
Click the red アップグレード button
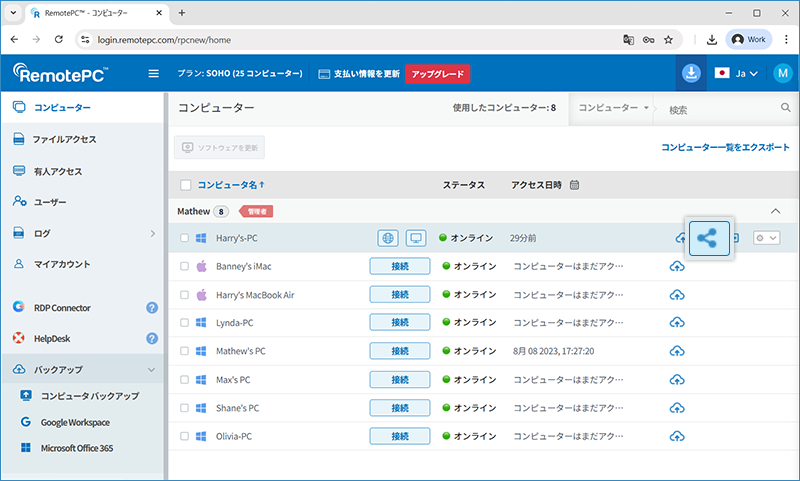pos(437,73)
